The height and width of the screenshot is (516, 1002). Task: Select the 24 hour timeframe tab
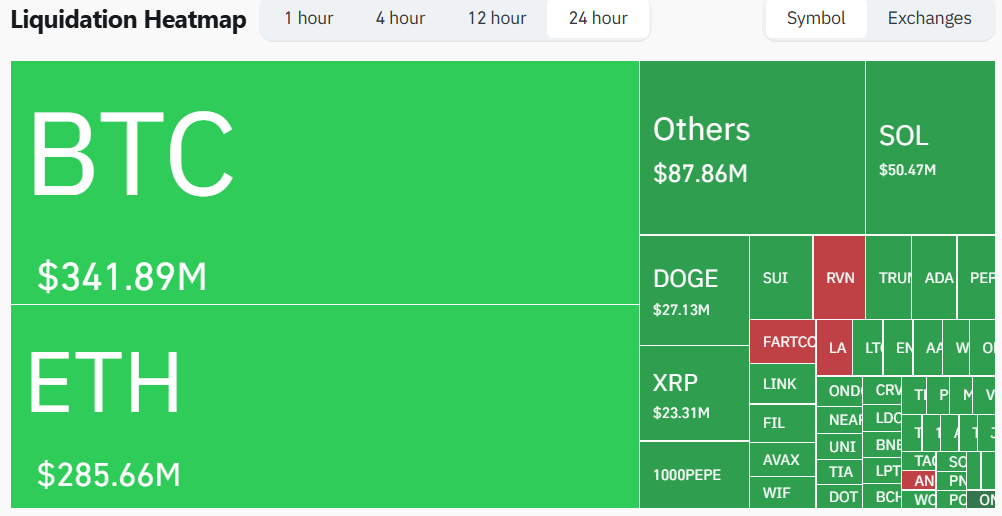pos(598,18)
